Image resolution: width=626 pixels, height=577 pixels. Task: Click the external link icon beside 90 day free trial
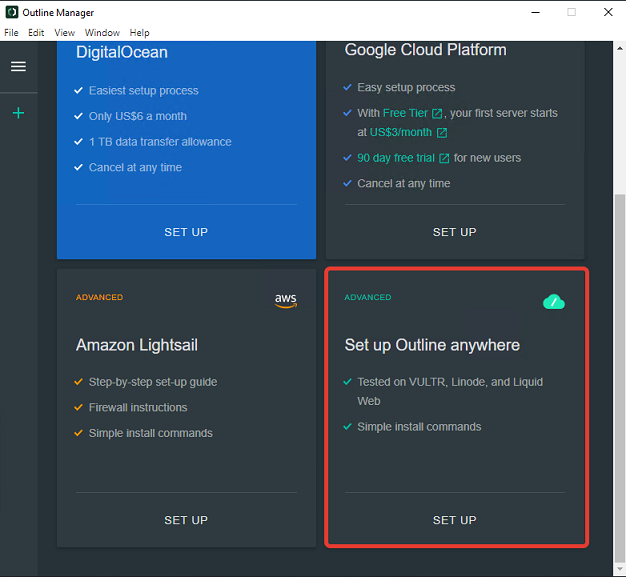(444, 159)
